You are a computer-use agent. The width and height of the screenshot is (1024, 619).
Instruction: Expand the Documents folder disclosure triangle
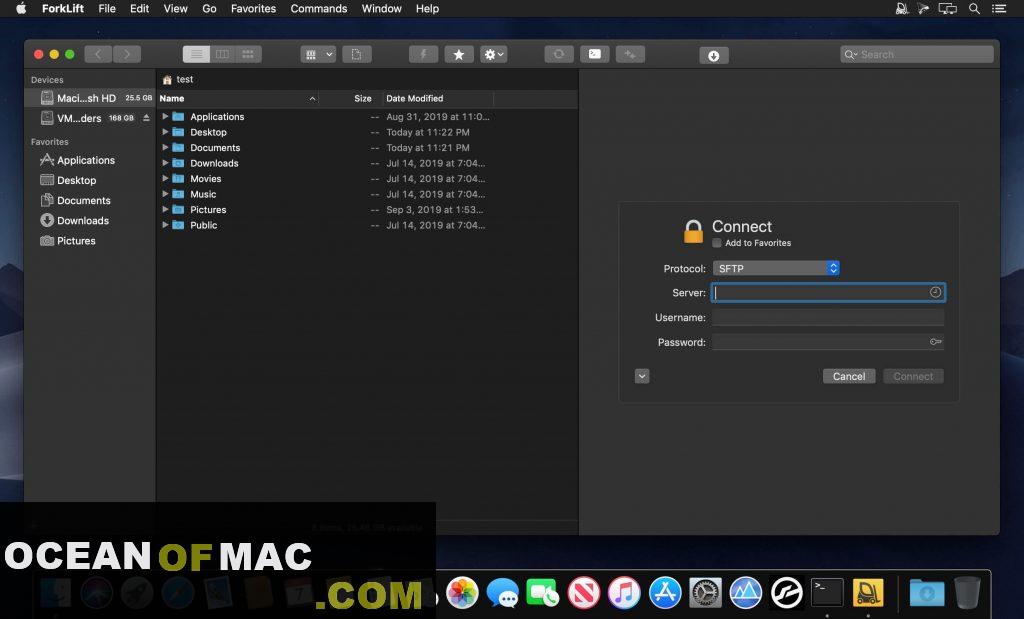pyautogui.click(x=165, y=148)
